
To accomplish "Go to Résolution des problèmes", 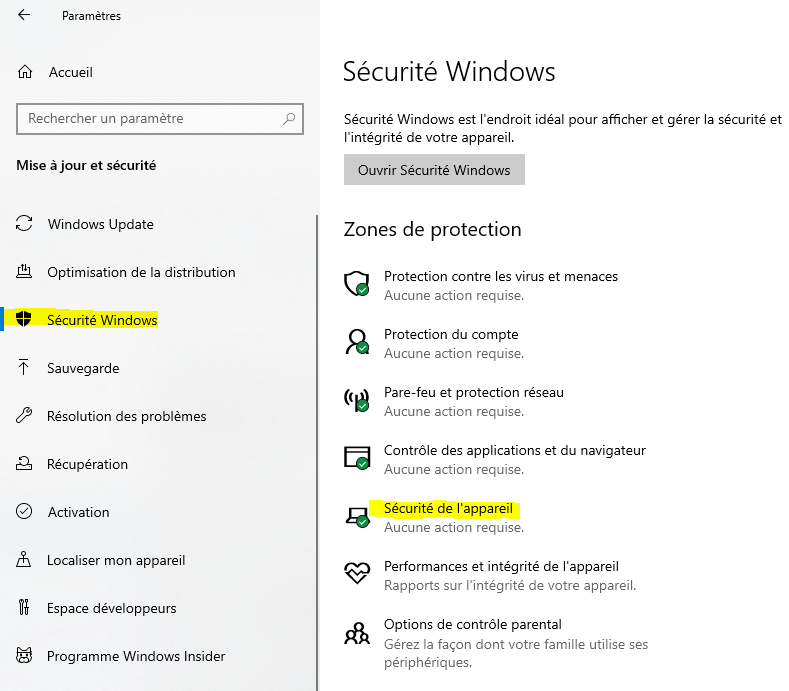I will pyautogui.click(x=126, y=416).
